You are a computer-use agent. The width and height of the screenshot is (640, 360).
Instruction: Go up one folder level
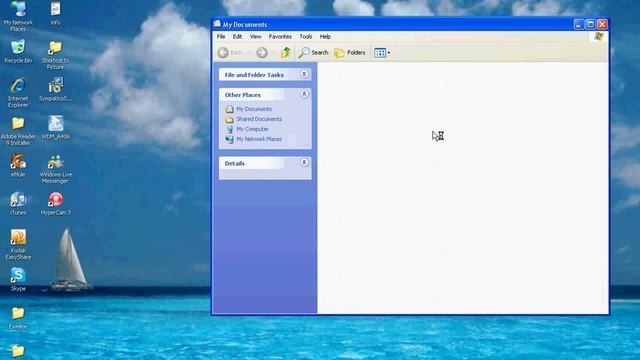click(286, 52)
